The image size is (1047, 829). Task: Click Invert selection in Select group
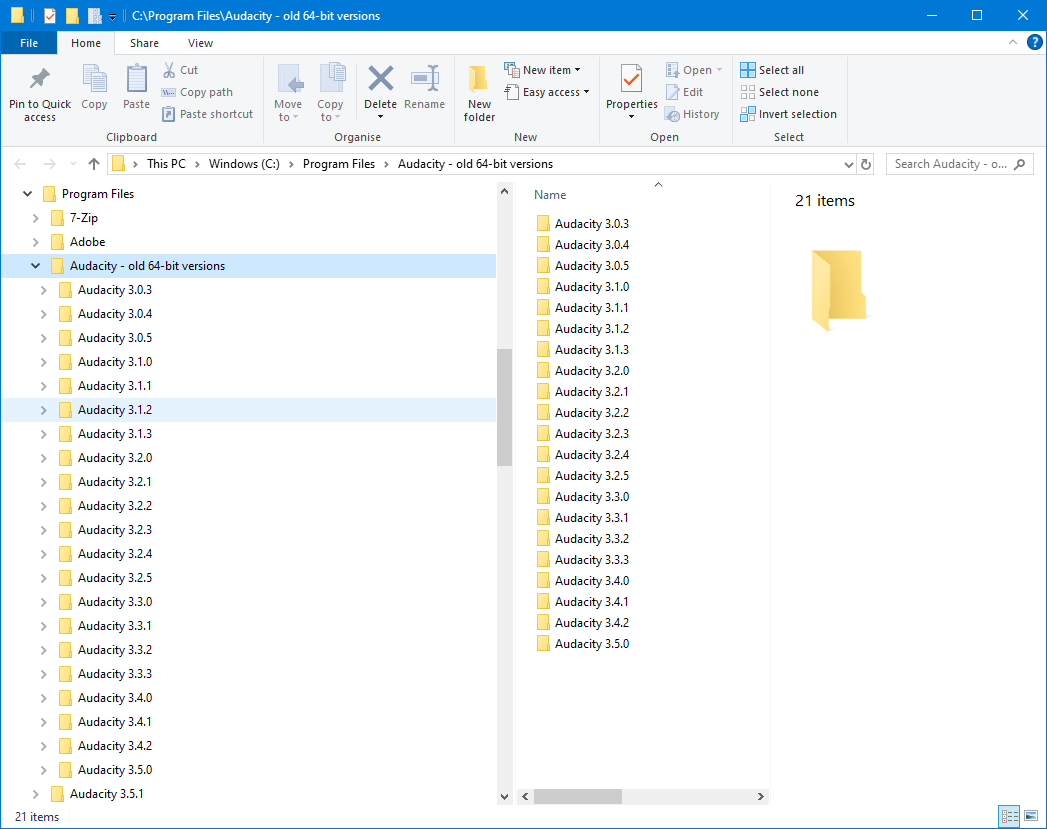click(788, 114)
